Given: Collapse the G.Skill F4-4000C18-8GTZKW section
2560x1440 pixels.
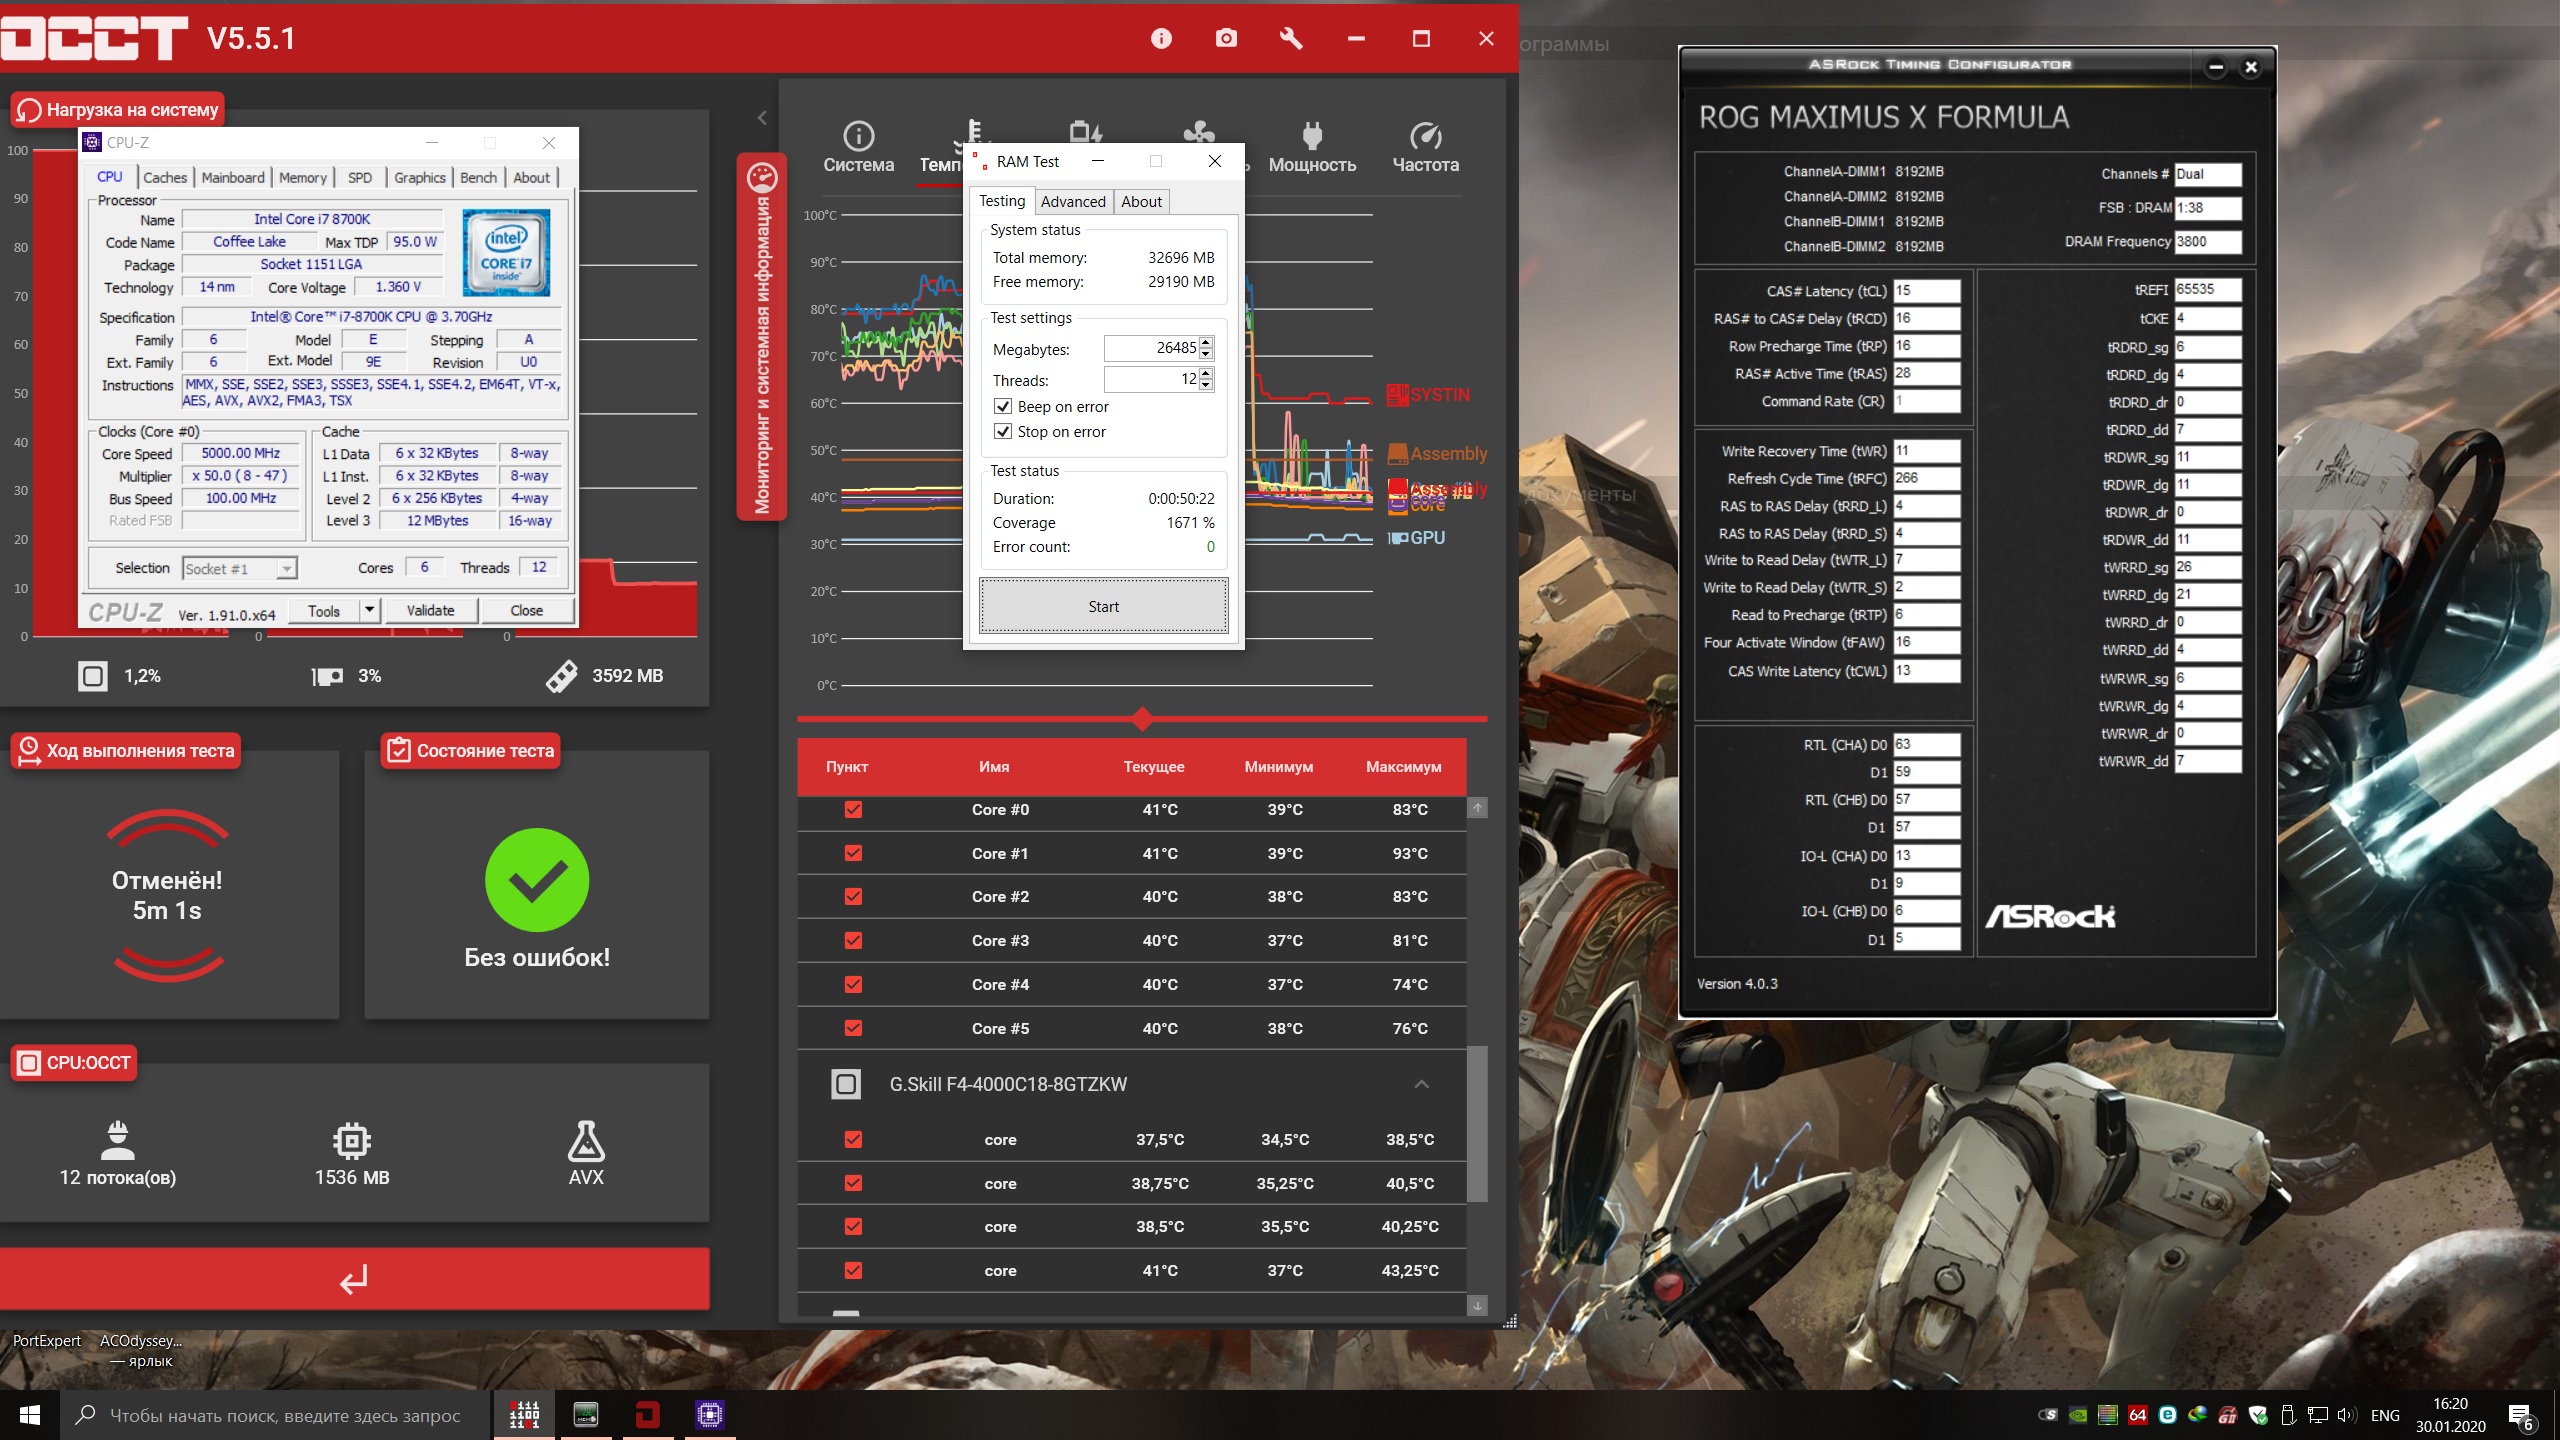Looking at the screenshot, I should pyautogui.click(x=1421, y=1085).
